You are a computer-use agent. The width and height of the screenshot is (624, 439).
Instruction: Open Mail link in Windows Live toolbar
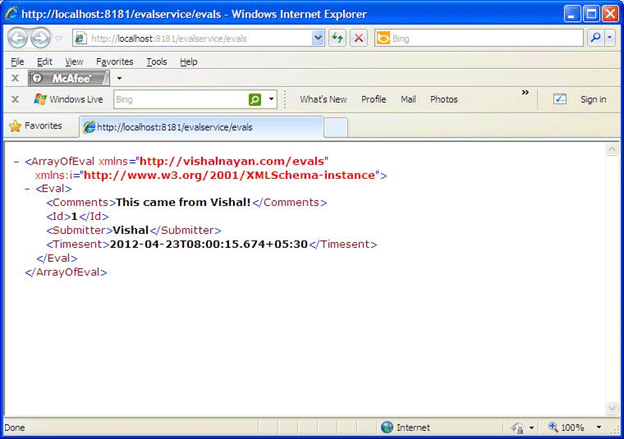[x=408, y=100]
